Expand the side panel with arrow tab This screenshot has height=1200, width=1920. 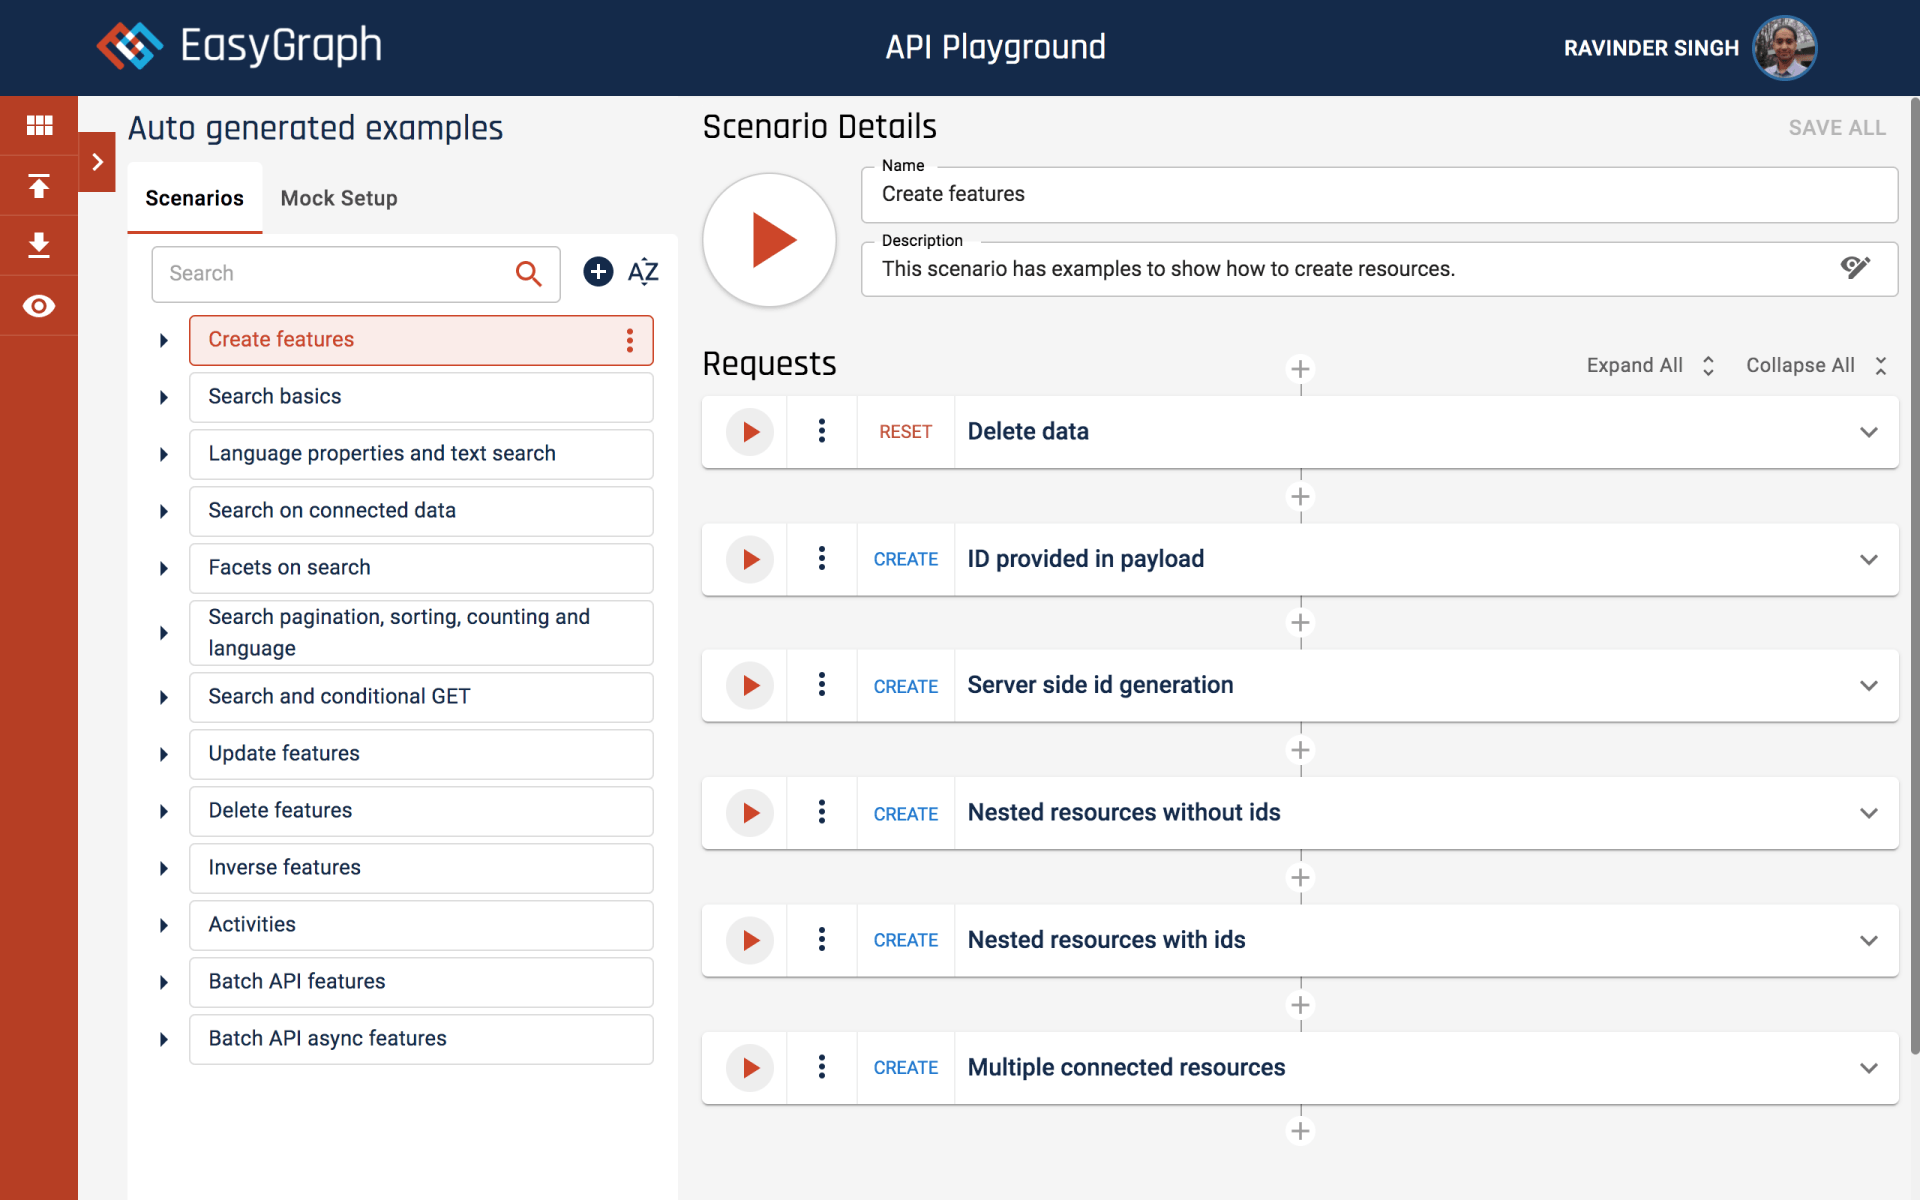(97, 162)
